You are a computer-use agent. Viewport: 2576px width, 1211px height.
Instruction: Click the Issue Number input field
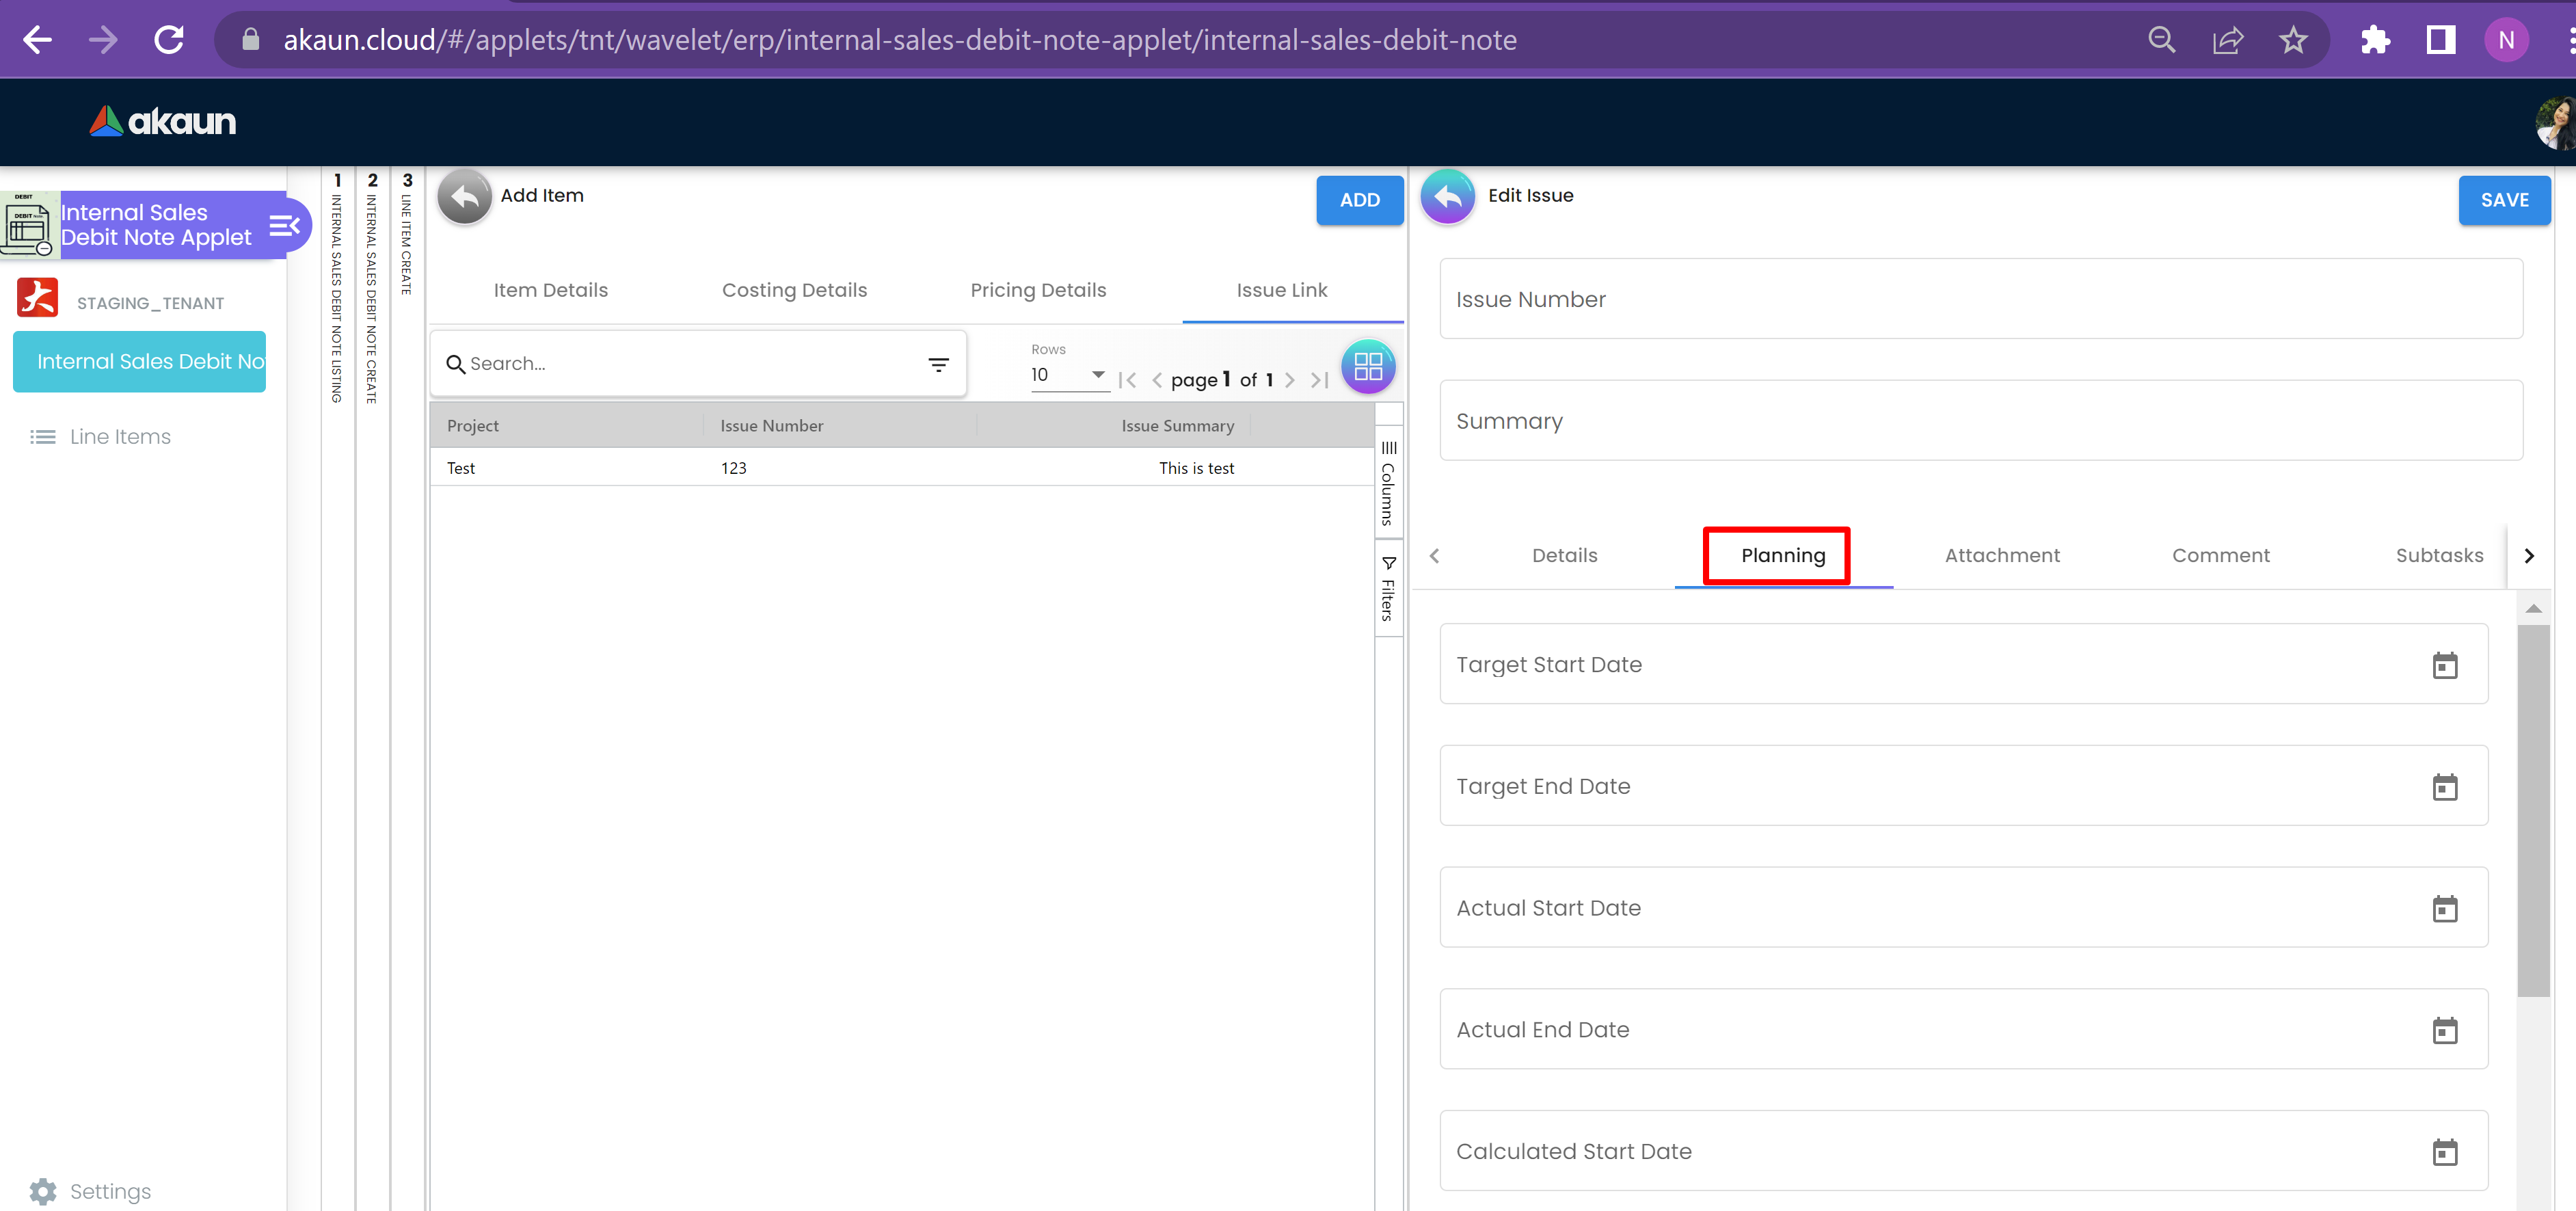1980,299
